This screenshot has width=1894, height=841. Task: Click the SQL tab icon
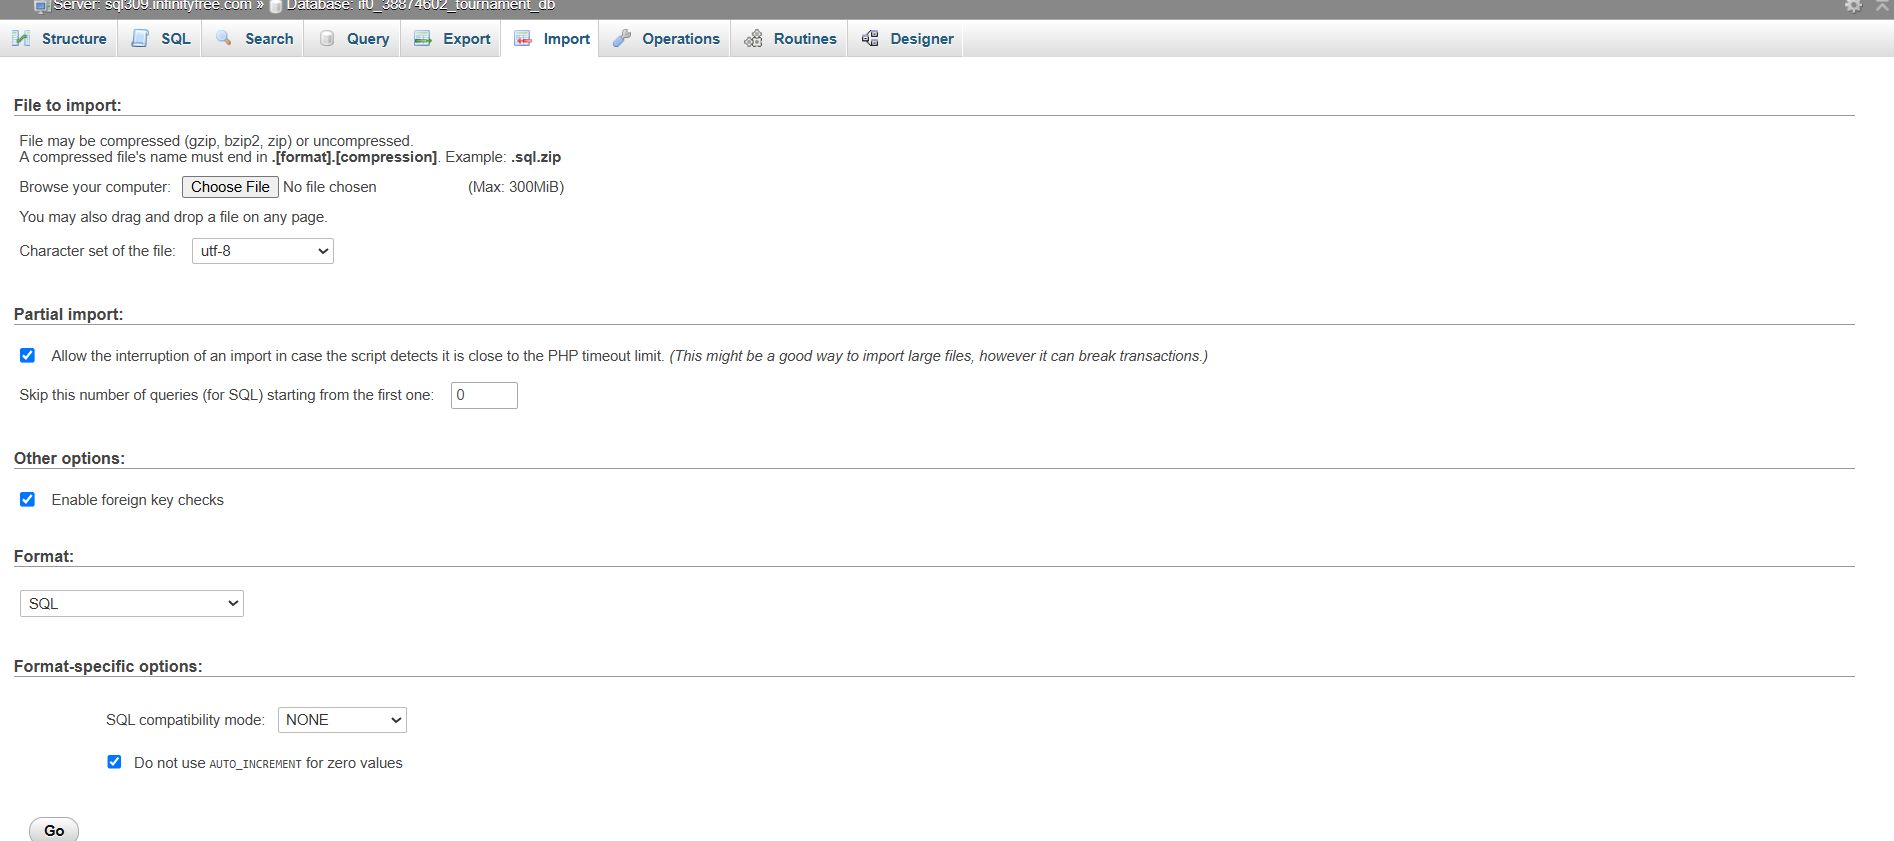pyautogui.click(x=141, y=38)
